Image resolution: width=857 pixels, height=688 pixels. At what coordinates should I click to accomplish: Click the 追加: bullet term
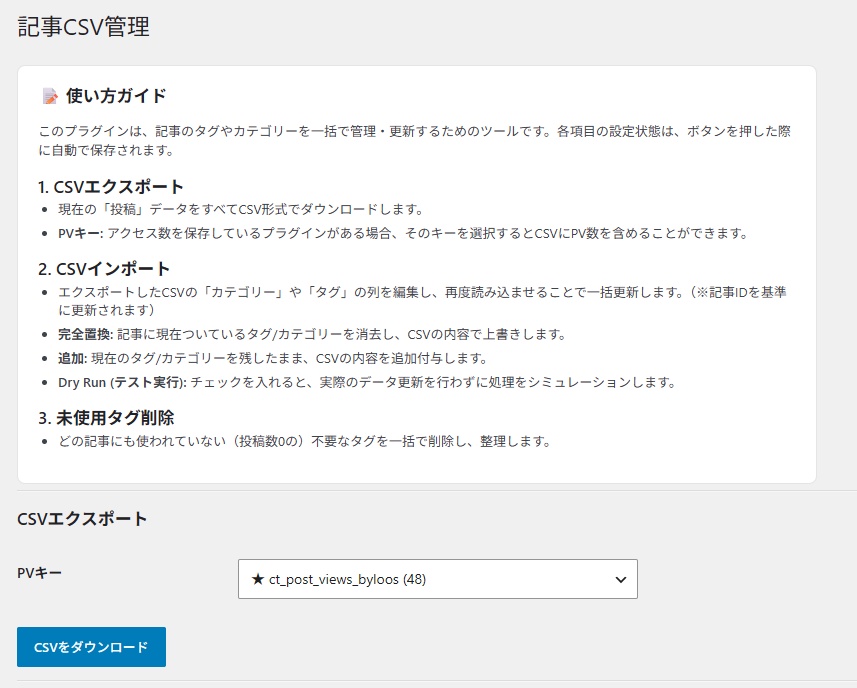click(x=73, y=358)
